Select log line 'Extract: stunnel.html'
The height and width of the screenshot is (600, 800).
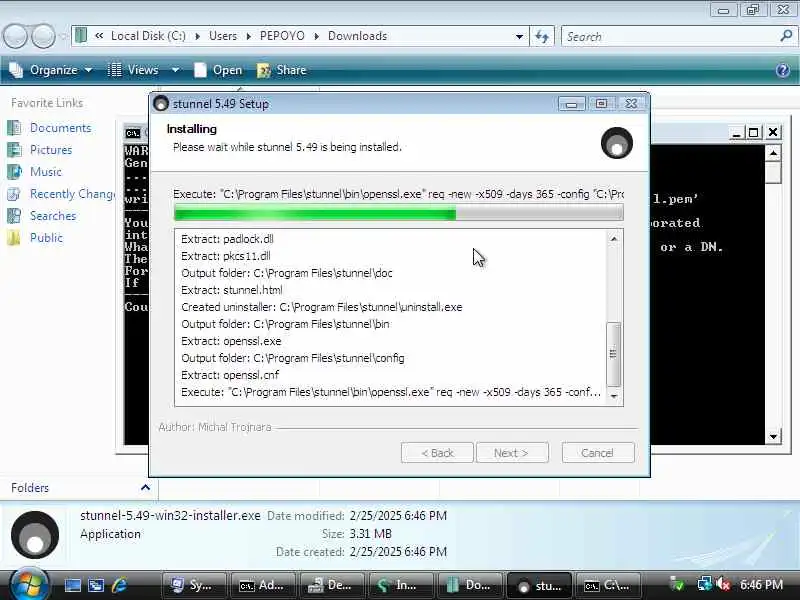[x=232, y=290]
